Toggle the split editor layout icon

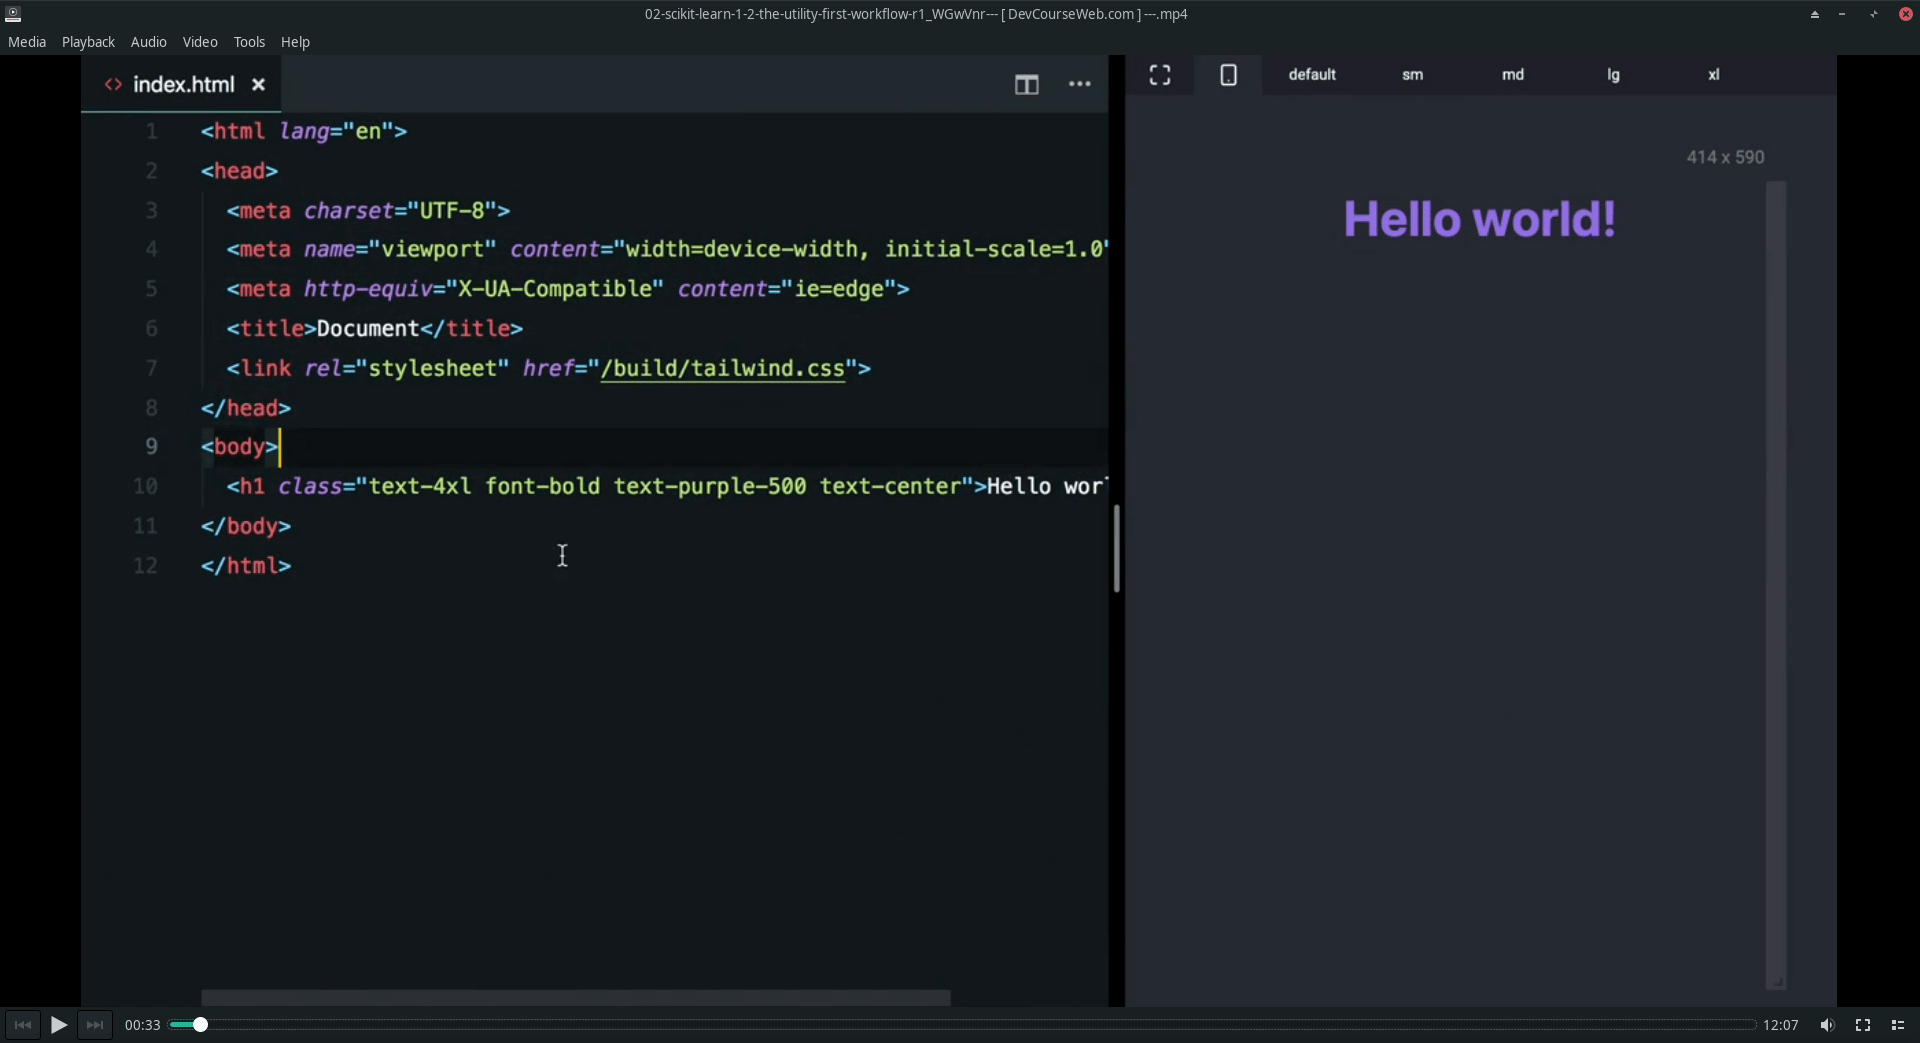point(1027,85)
